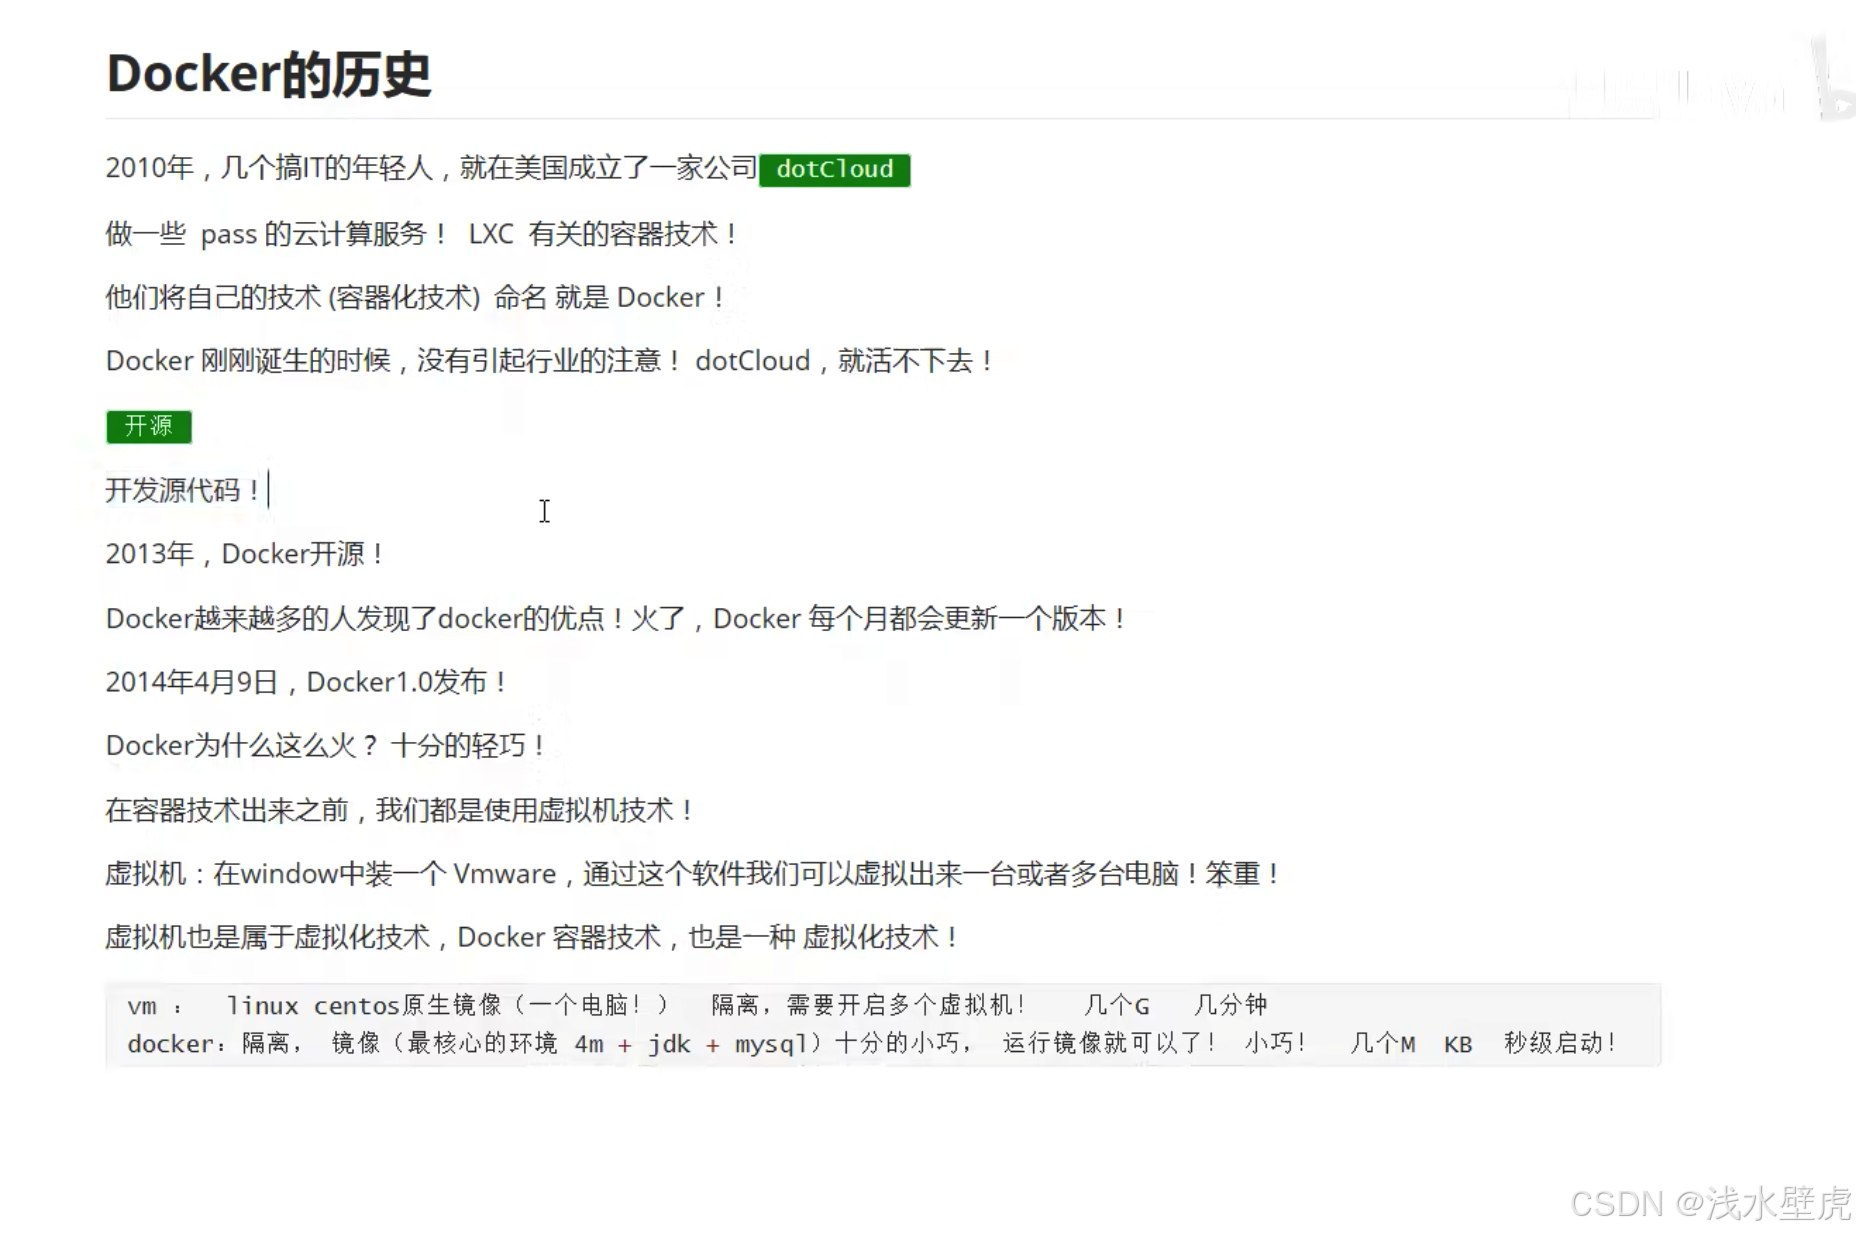1856x1236 pixels.
Task: Click the line "开发源代码！"
Action: tap(184, 490)
